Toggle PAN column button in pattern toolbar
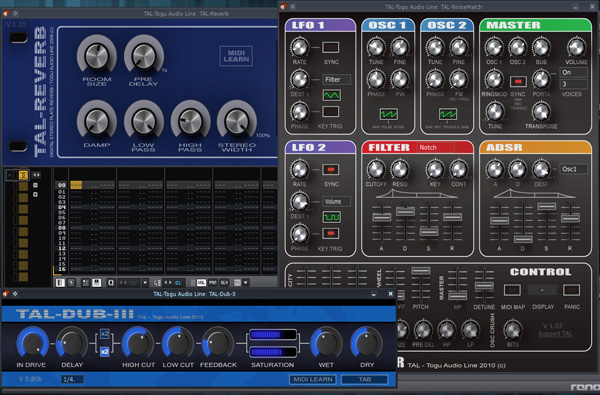Viewport: 600px width, 395px height. [212, 283]
